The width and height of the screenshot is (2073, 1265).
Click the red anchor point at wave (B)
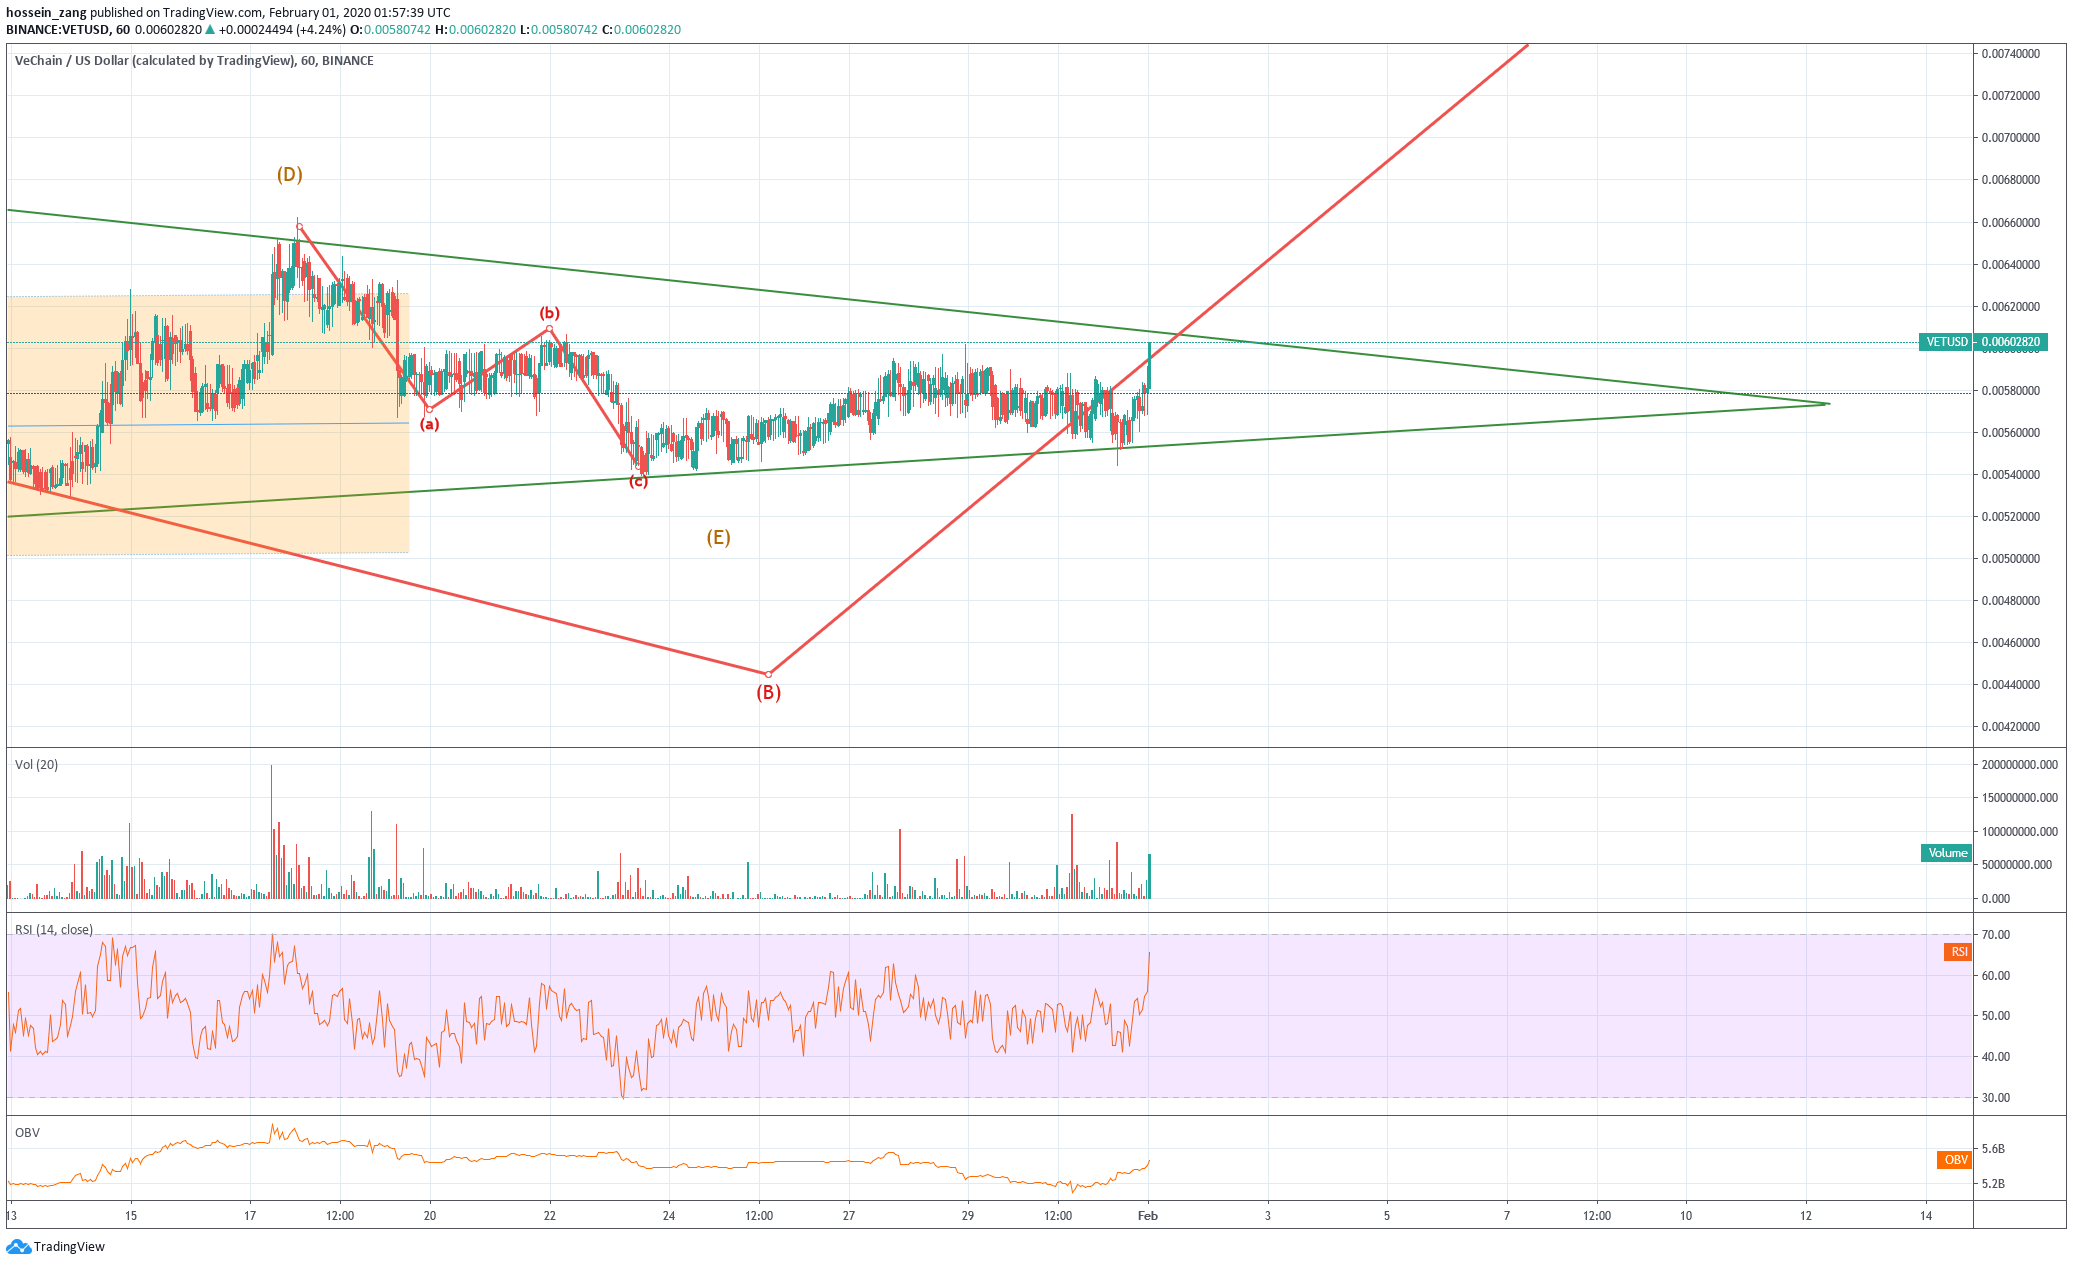(x=768, y=674)
